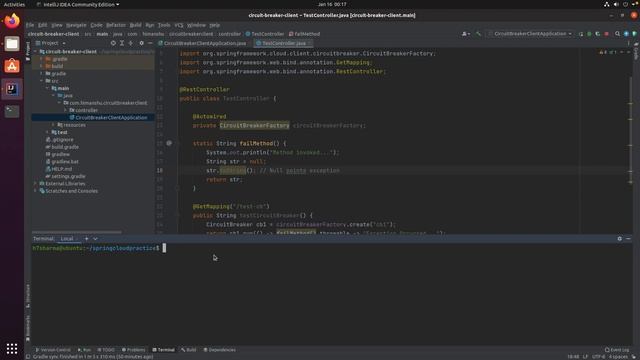This screenshot has height=360, width=640.
Task: Open the File menu
Action: coord(30,25)
